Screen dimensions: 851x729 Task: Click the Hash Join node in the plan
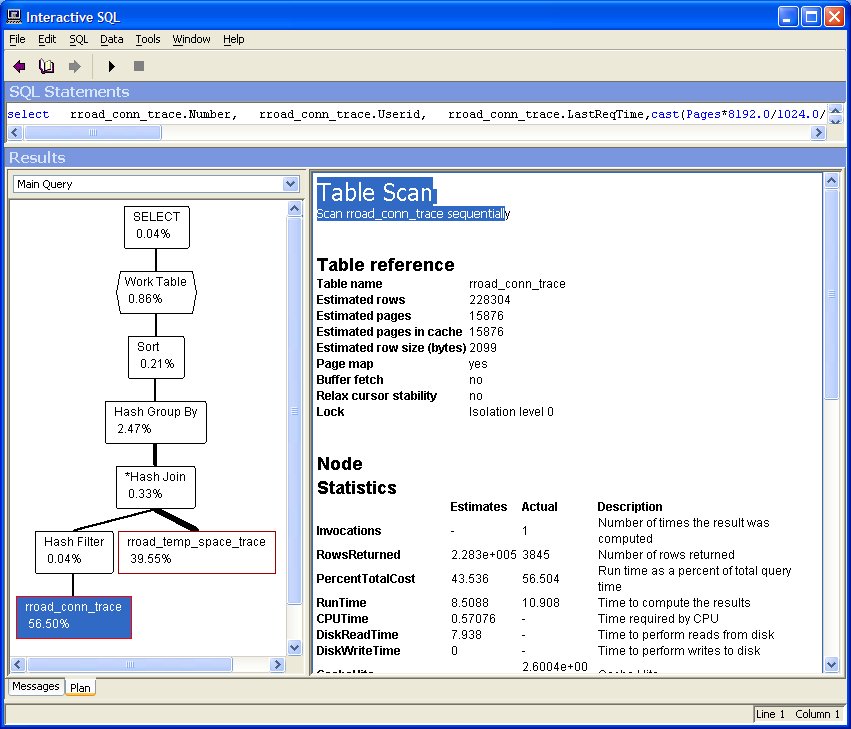pos(155,487)
